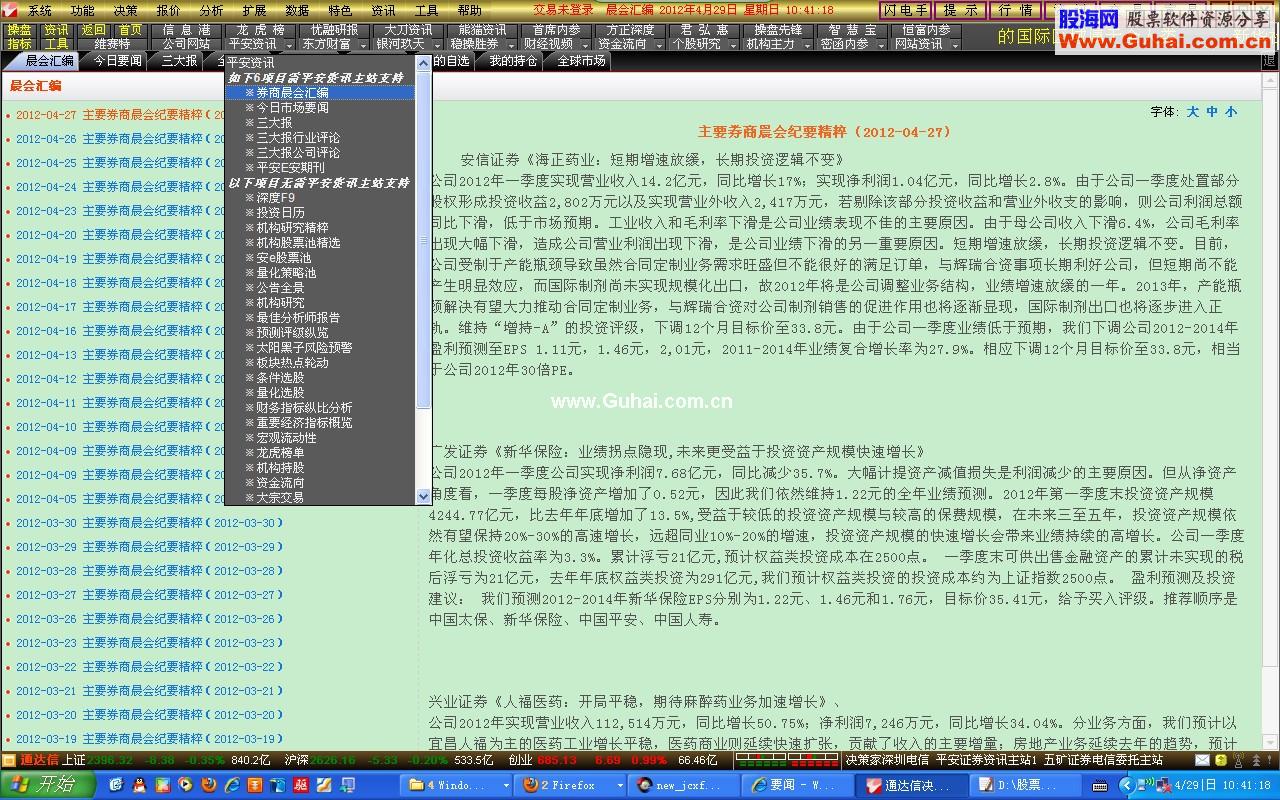The image size is (1280, 800).
Task: Set font size to 中
Action: tap(1212, 112)
